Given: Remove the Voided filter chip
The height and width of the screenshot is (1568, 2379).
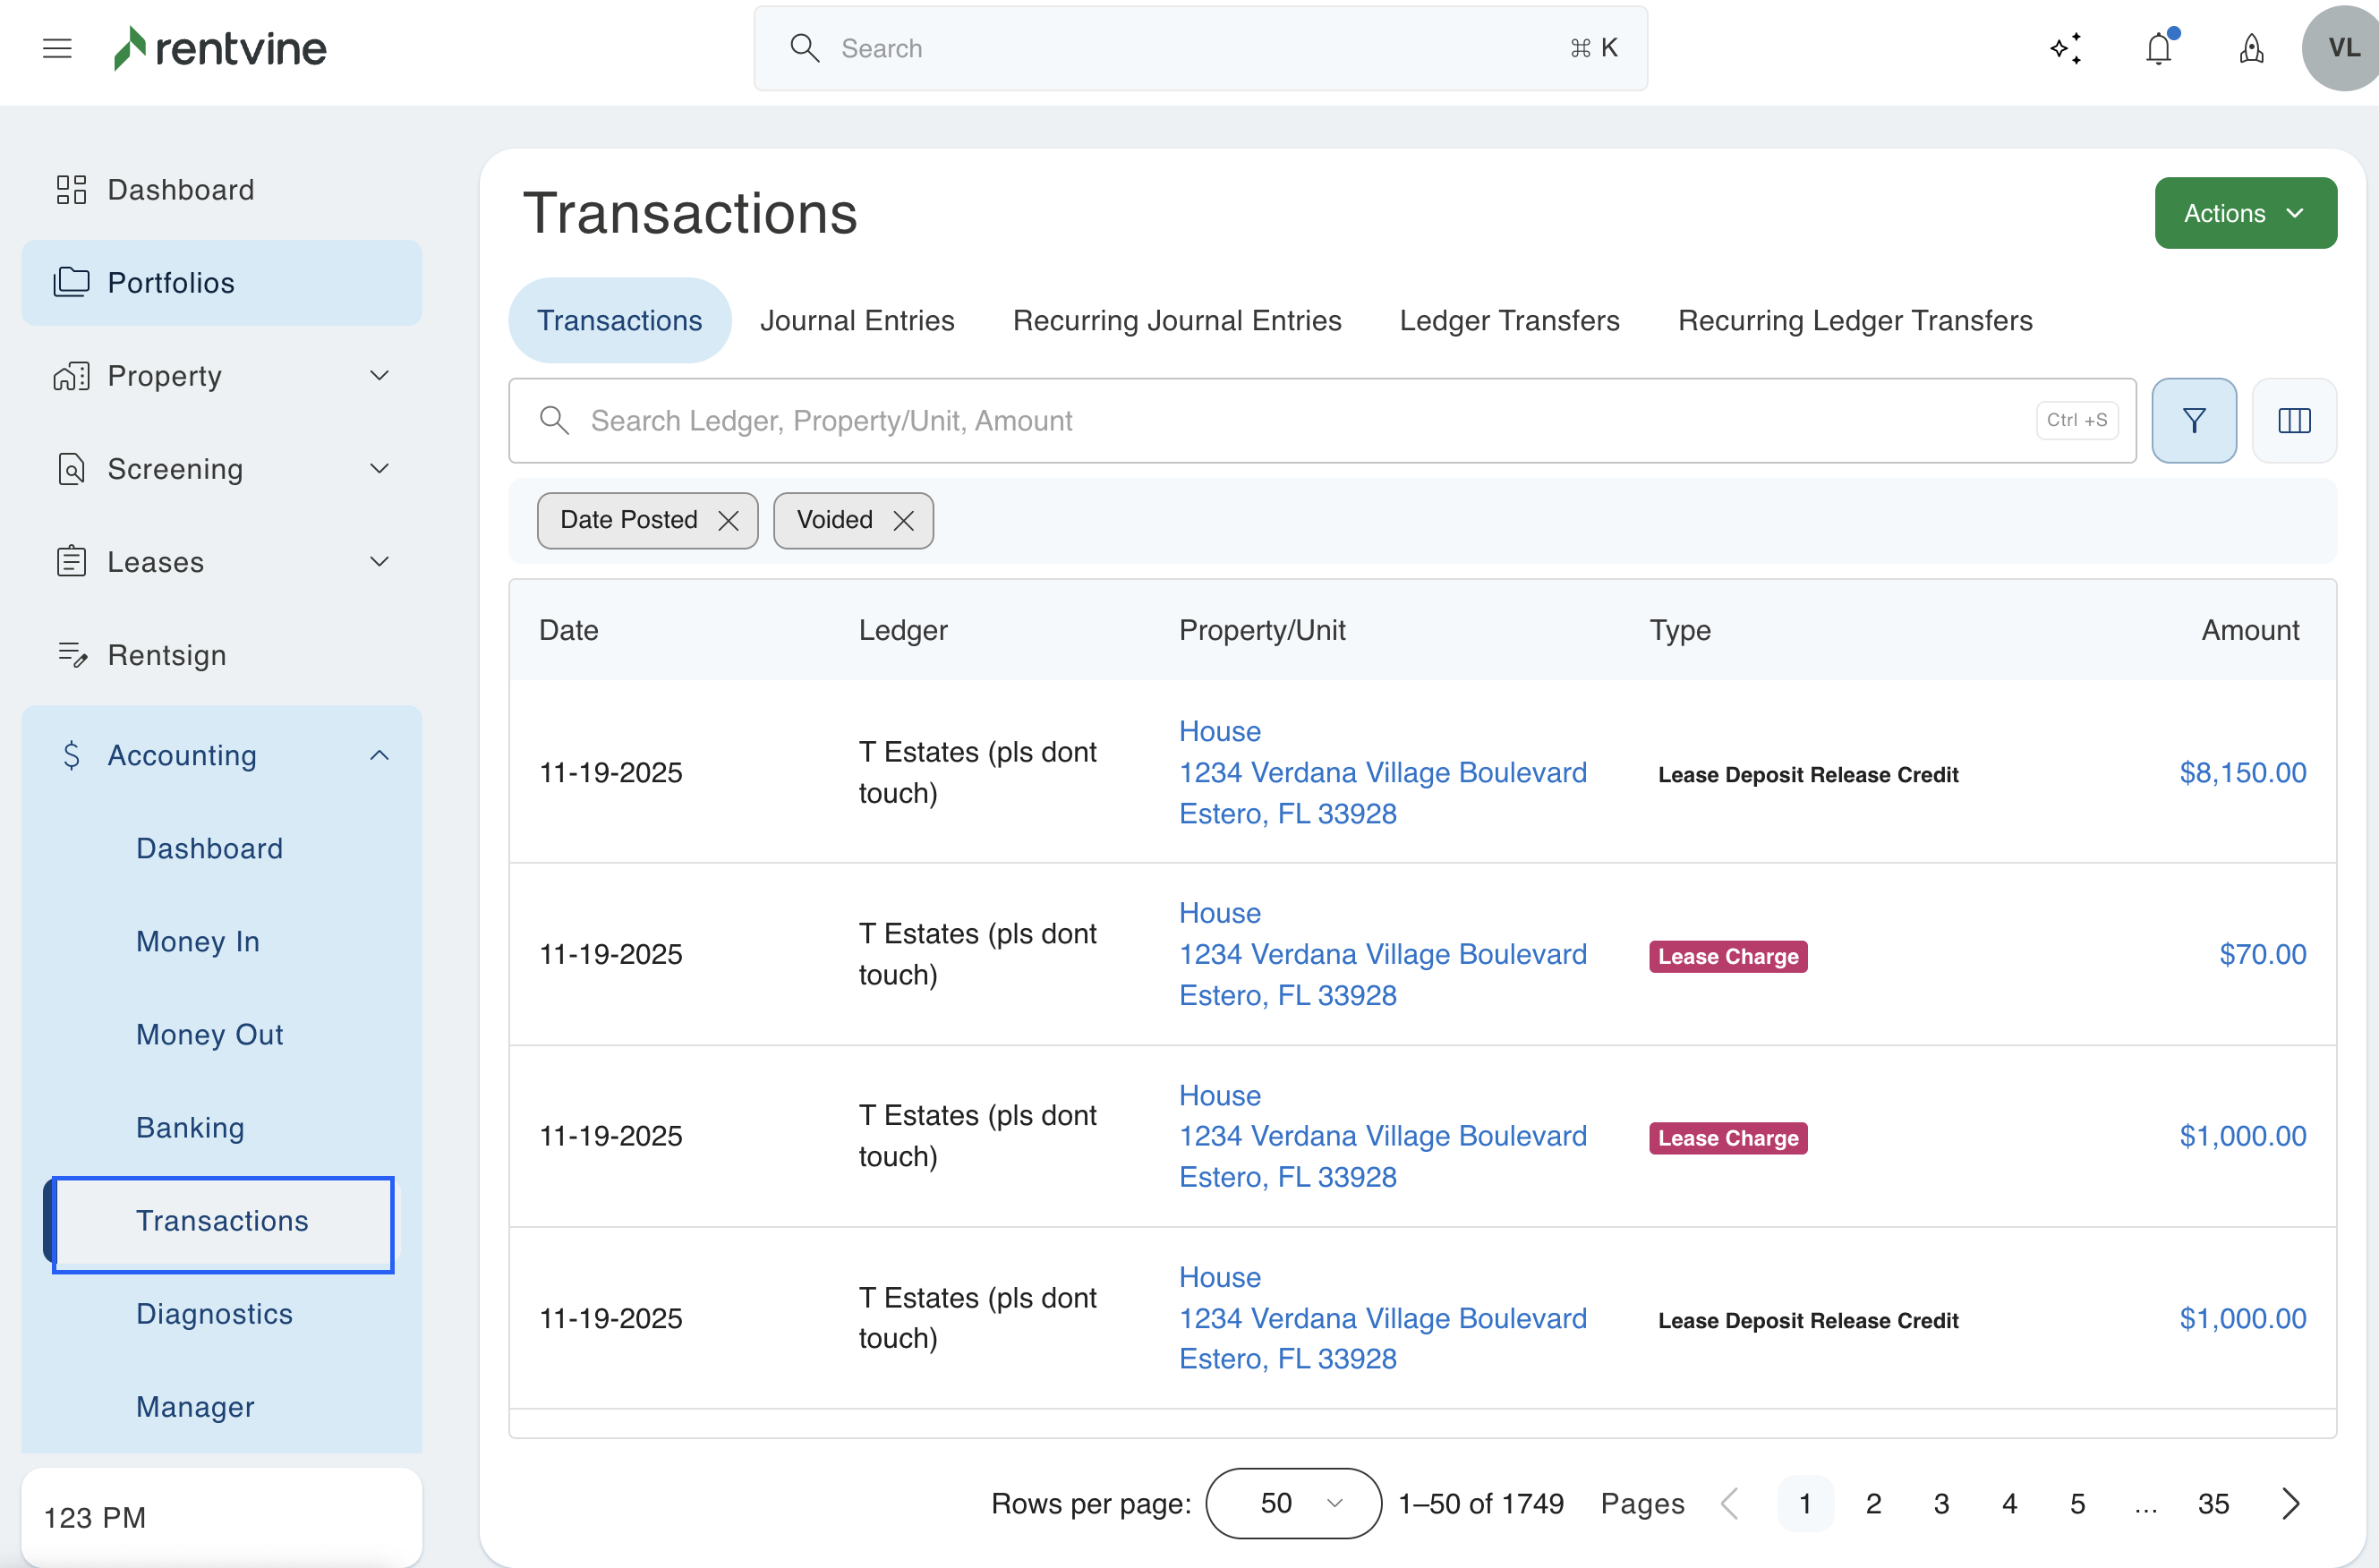Looking at the screenshot, I should pos(903,520).
